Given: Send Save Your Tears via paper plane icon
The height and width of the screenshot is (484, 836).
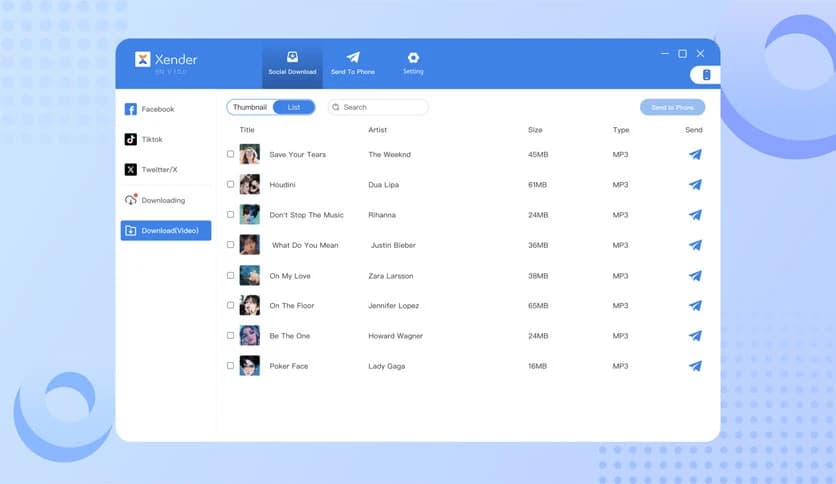Looking at the screenshot, I should pyautogui.click(x=695, y=155).
